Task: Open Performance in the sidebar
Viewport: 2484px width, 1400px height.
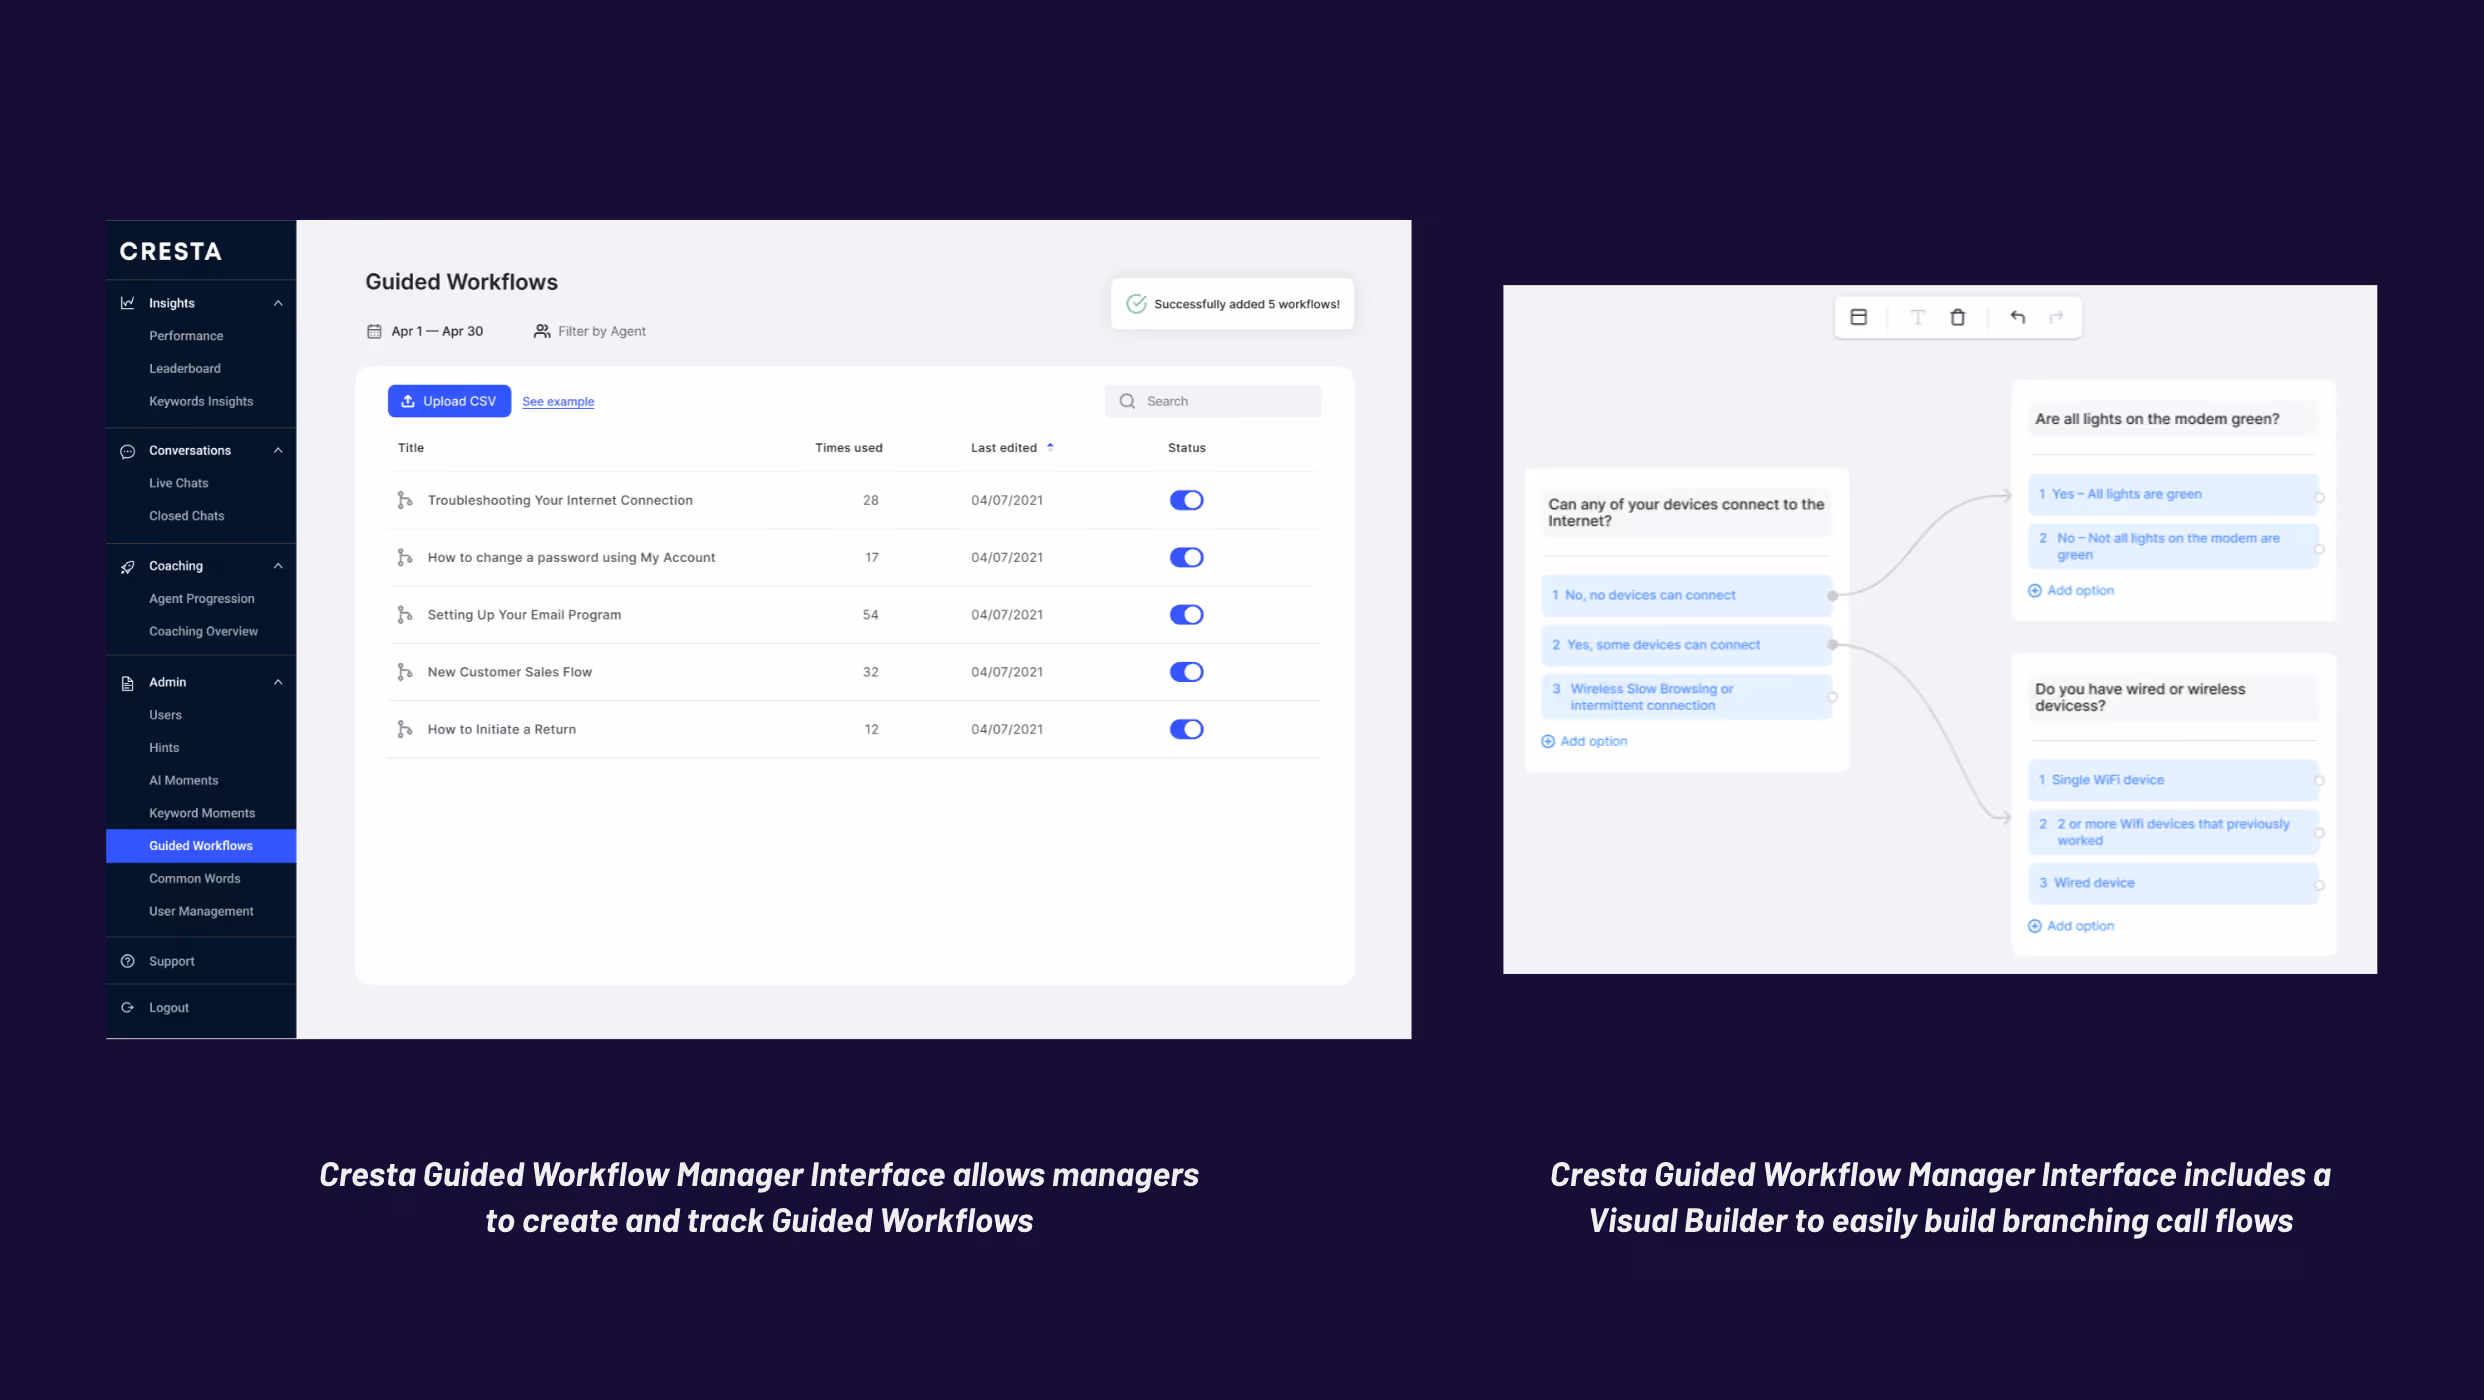Action: pyautogui.click(x=186, y=336)
